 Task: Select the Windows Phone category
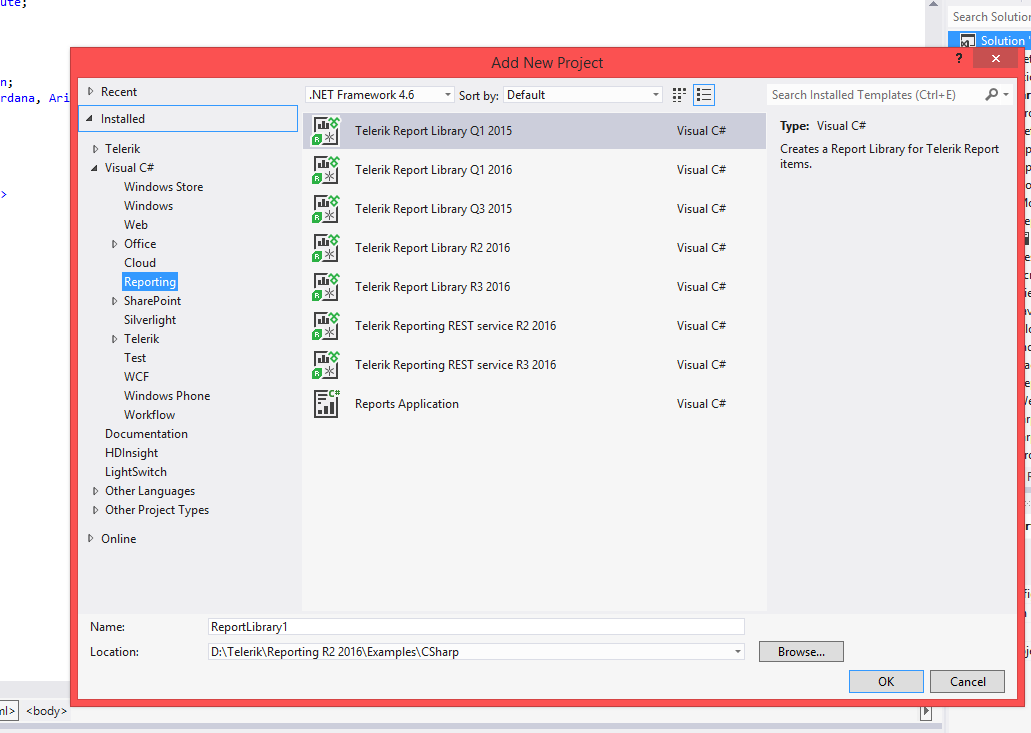[x=167, y=396]
